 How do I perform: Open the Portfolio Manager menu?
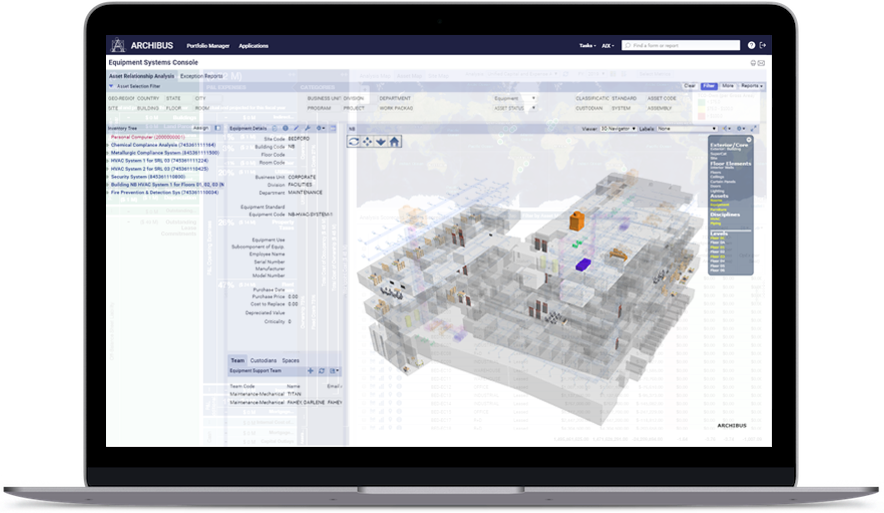(x=208, y=46)
